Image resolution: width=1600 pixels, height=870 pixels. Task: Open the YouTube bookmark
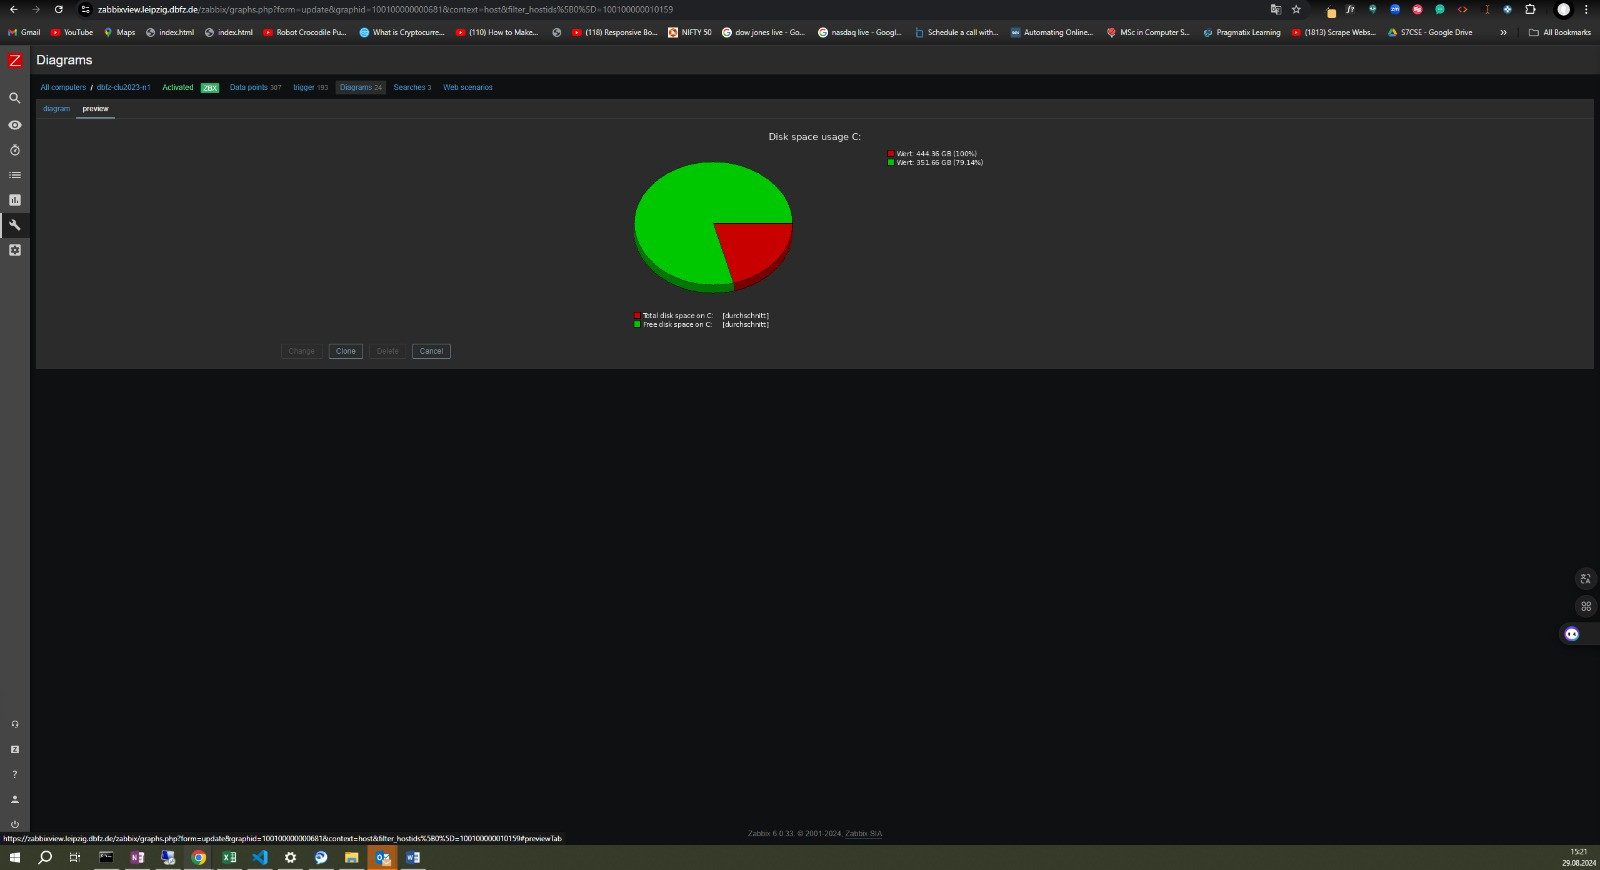click(72, 32)
